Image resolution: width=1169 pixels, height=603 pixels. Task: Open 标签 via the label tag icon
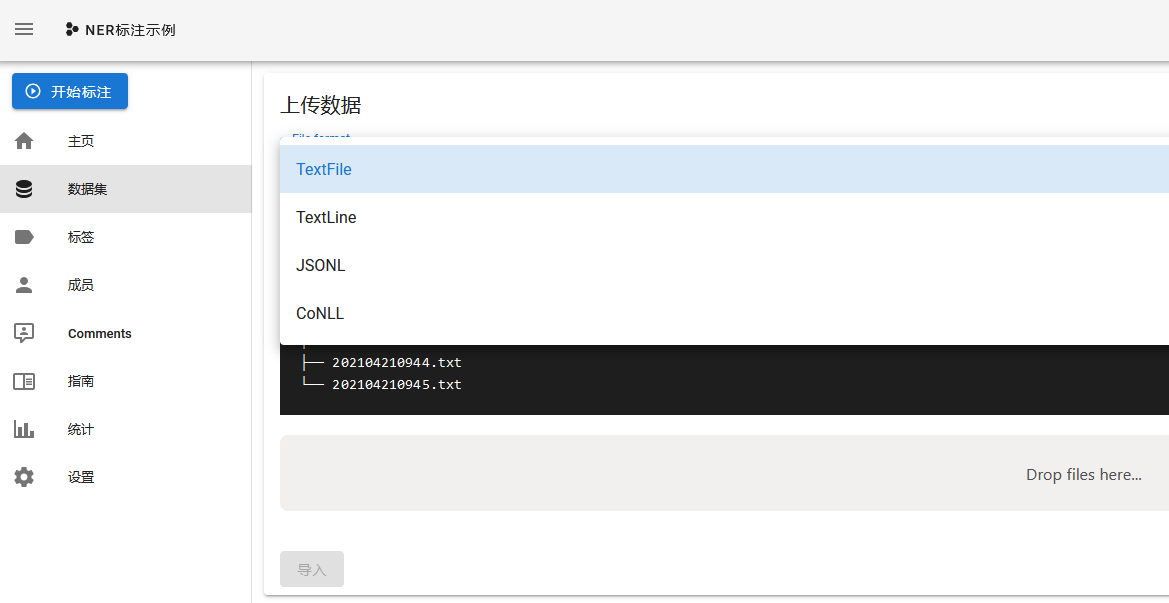pyautogui.click(x=23, y=236)
